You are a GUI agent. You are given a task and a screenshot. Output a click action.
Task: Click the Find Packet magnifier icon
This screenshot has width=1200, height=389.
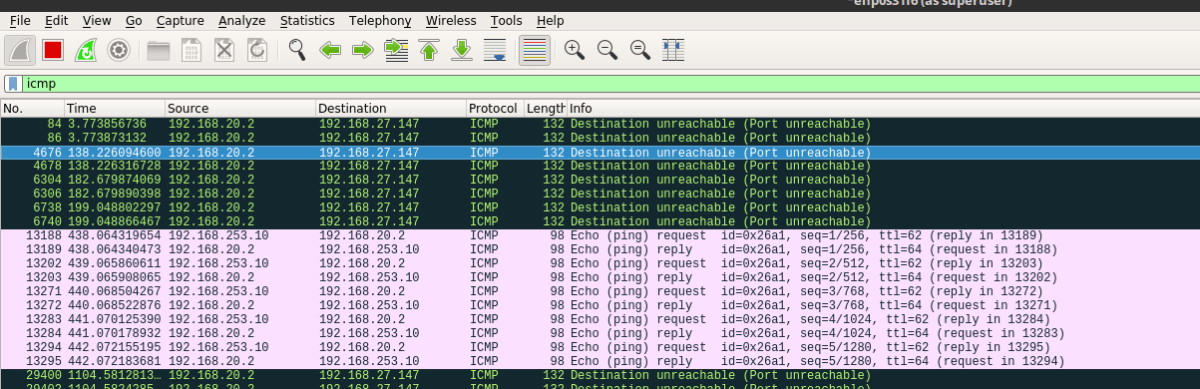click(x=297, y=49)
